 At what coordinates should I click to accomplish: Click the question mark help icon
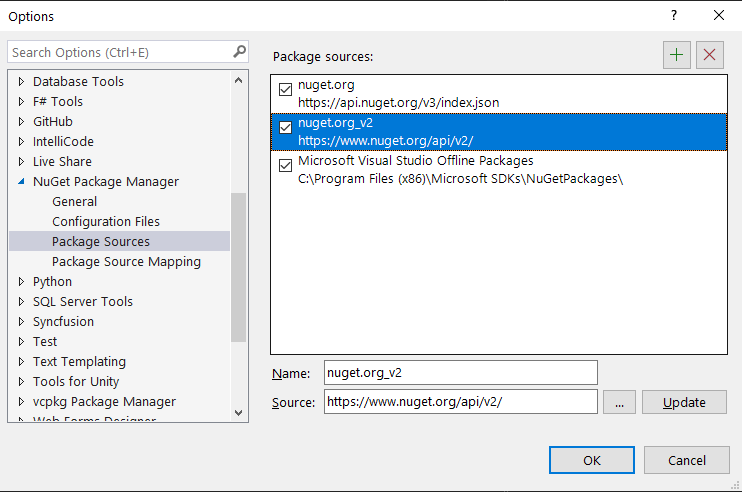tap(674, 16)
